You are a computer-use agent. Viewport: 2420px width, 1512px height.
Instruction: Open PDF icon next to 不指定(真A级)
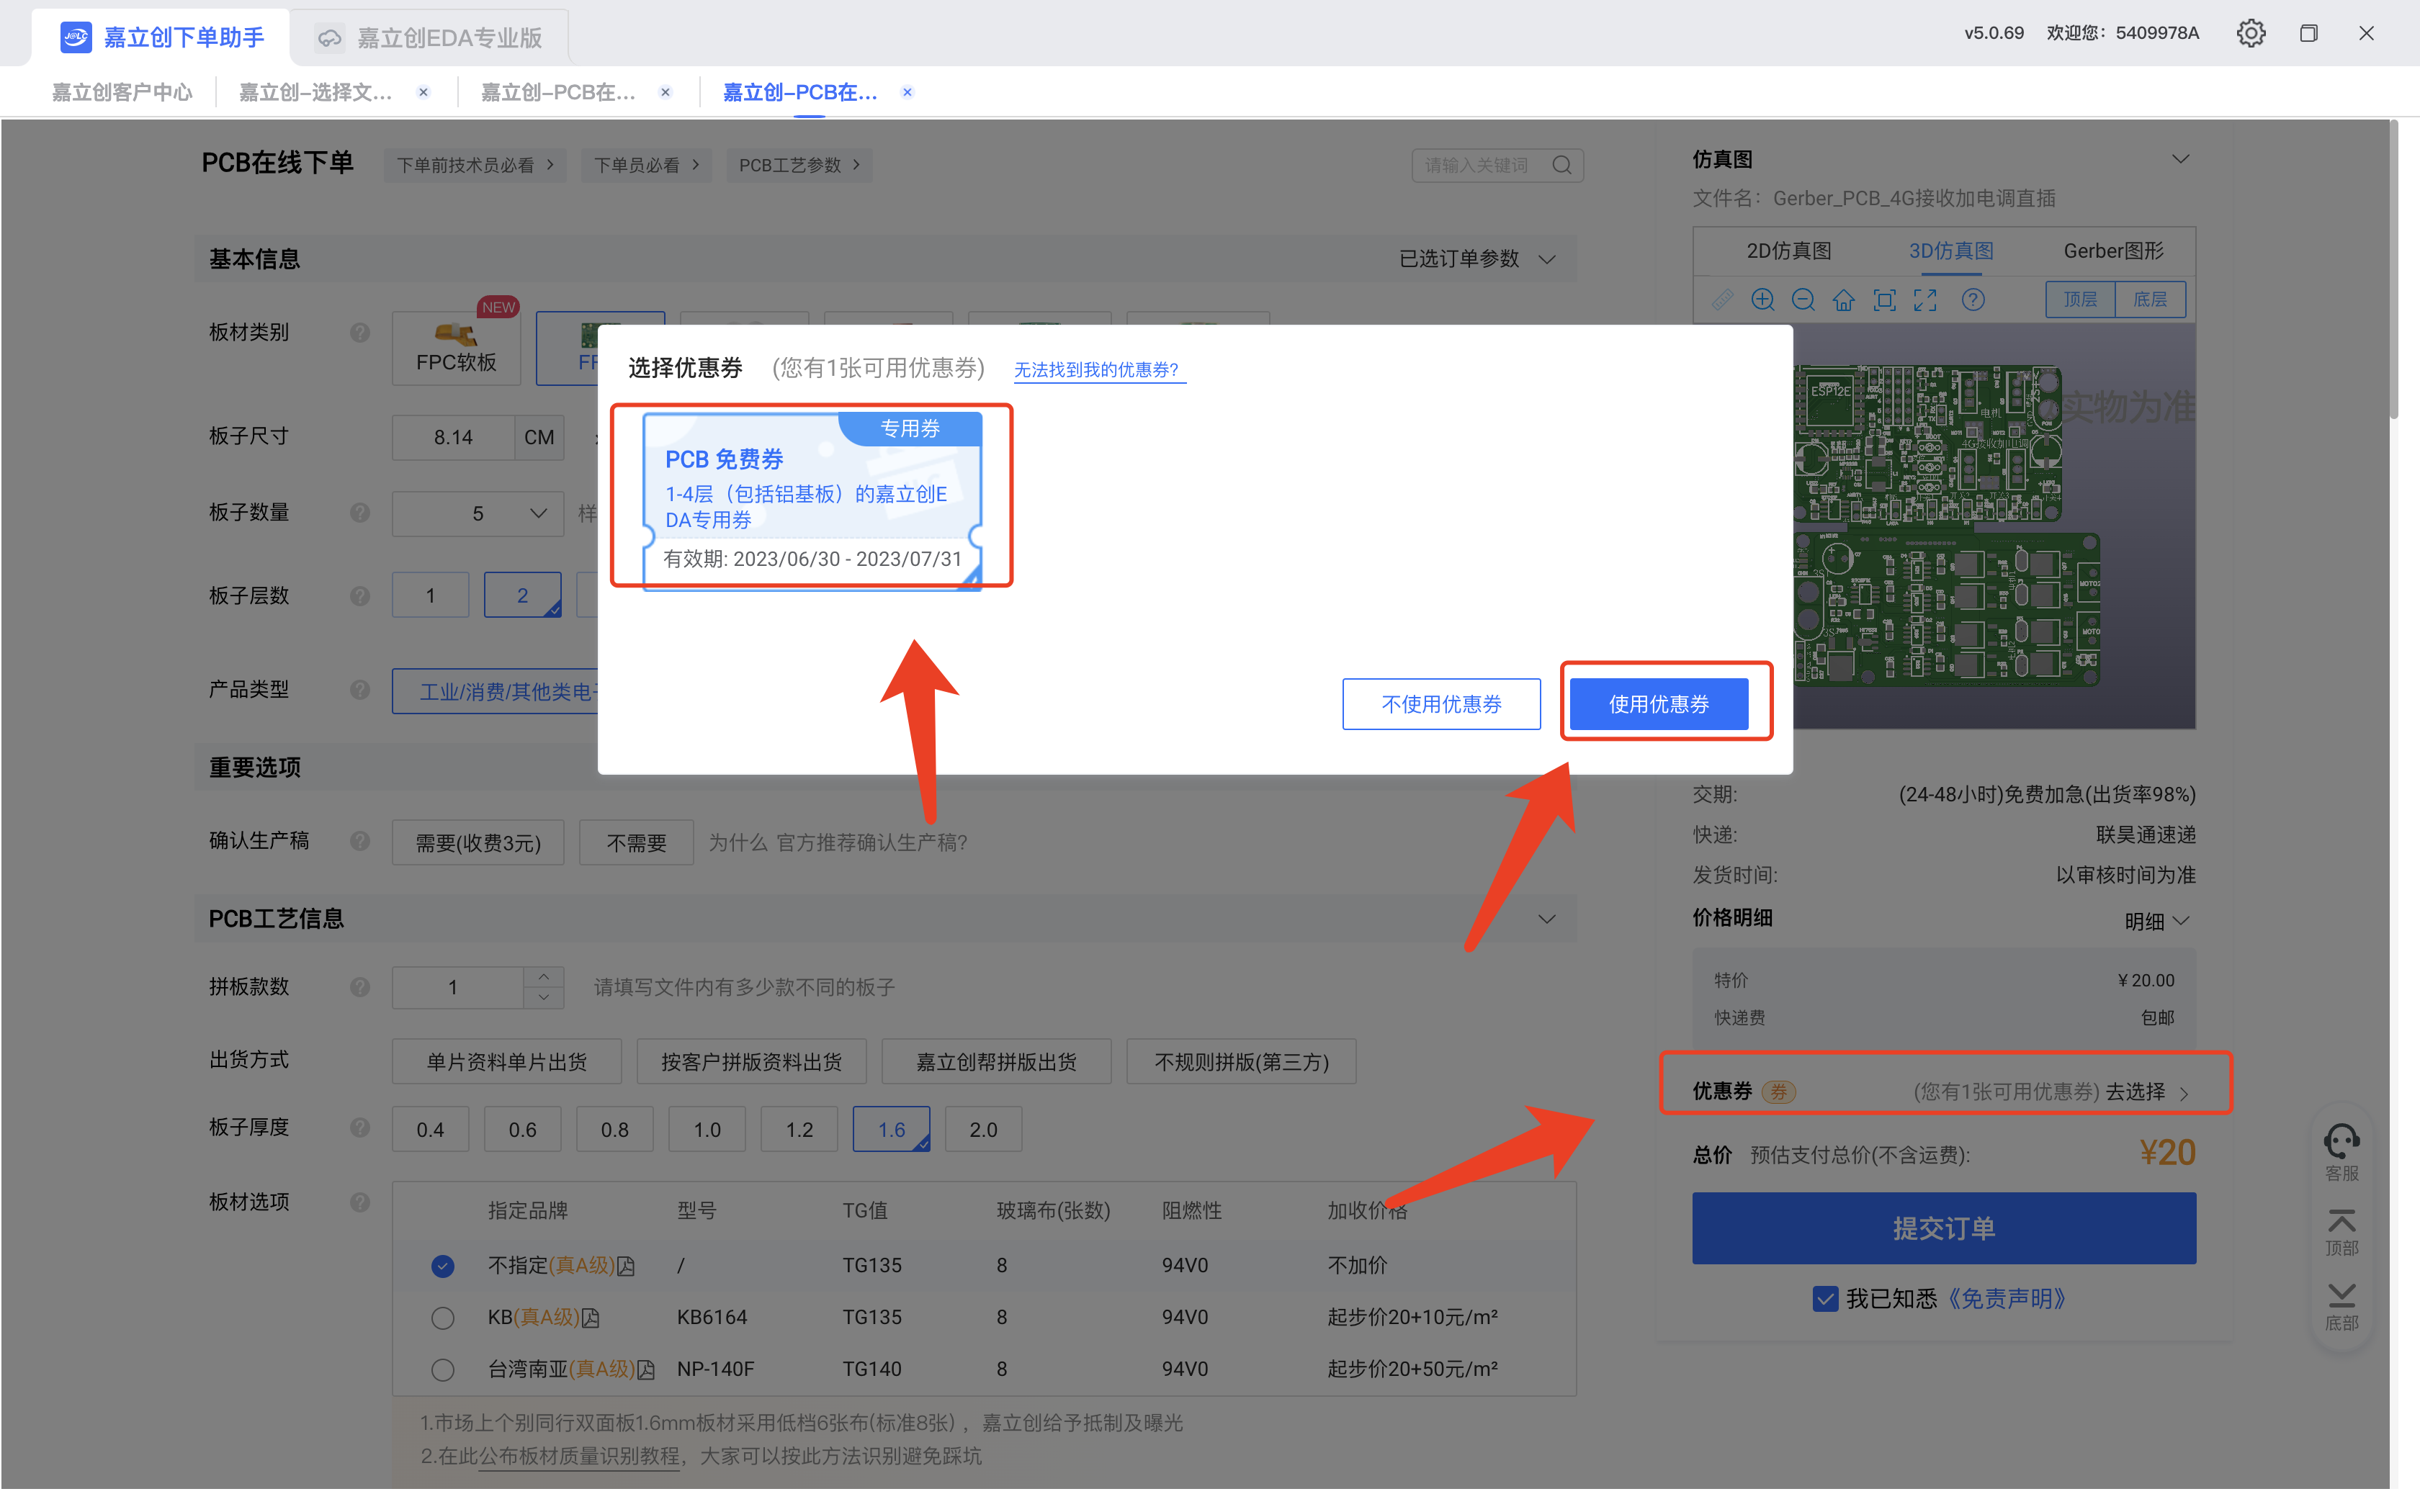[x=626, y=1266]
